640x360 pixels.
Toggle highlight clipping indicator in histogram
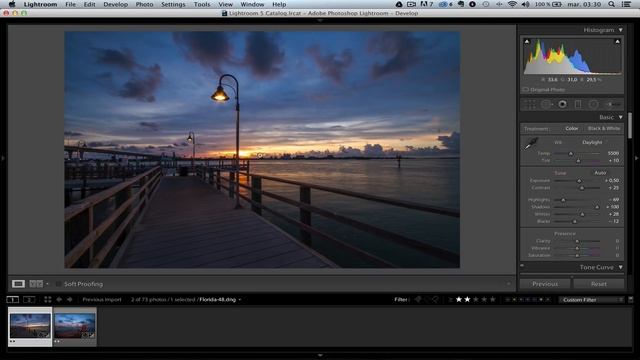tap(617, 42)
